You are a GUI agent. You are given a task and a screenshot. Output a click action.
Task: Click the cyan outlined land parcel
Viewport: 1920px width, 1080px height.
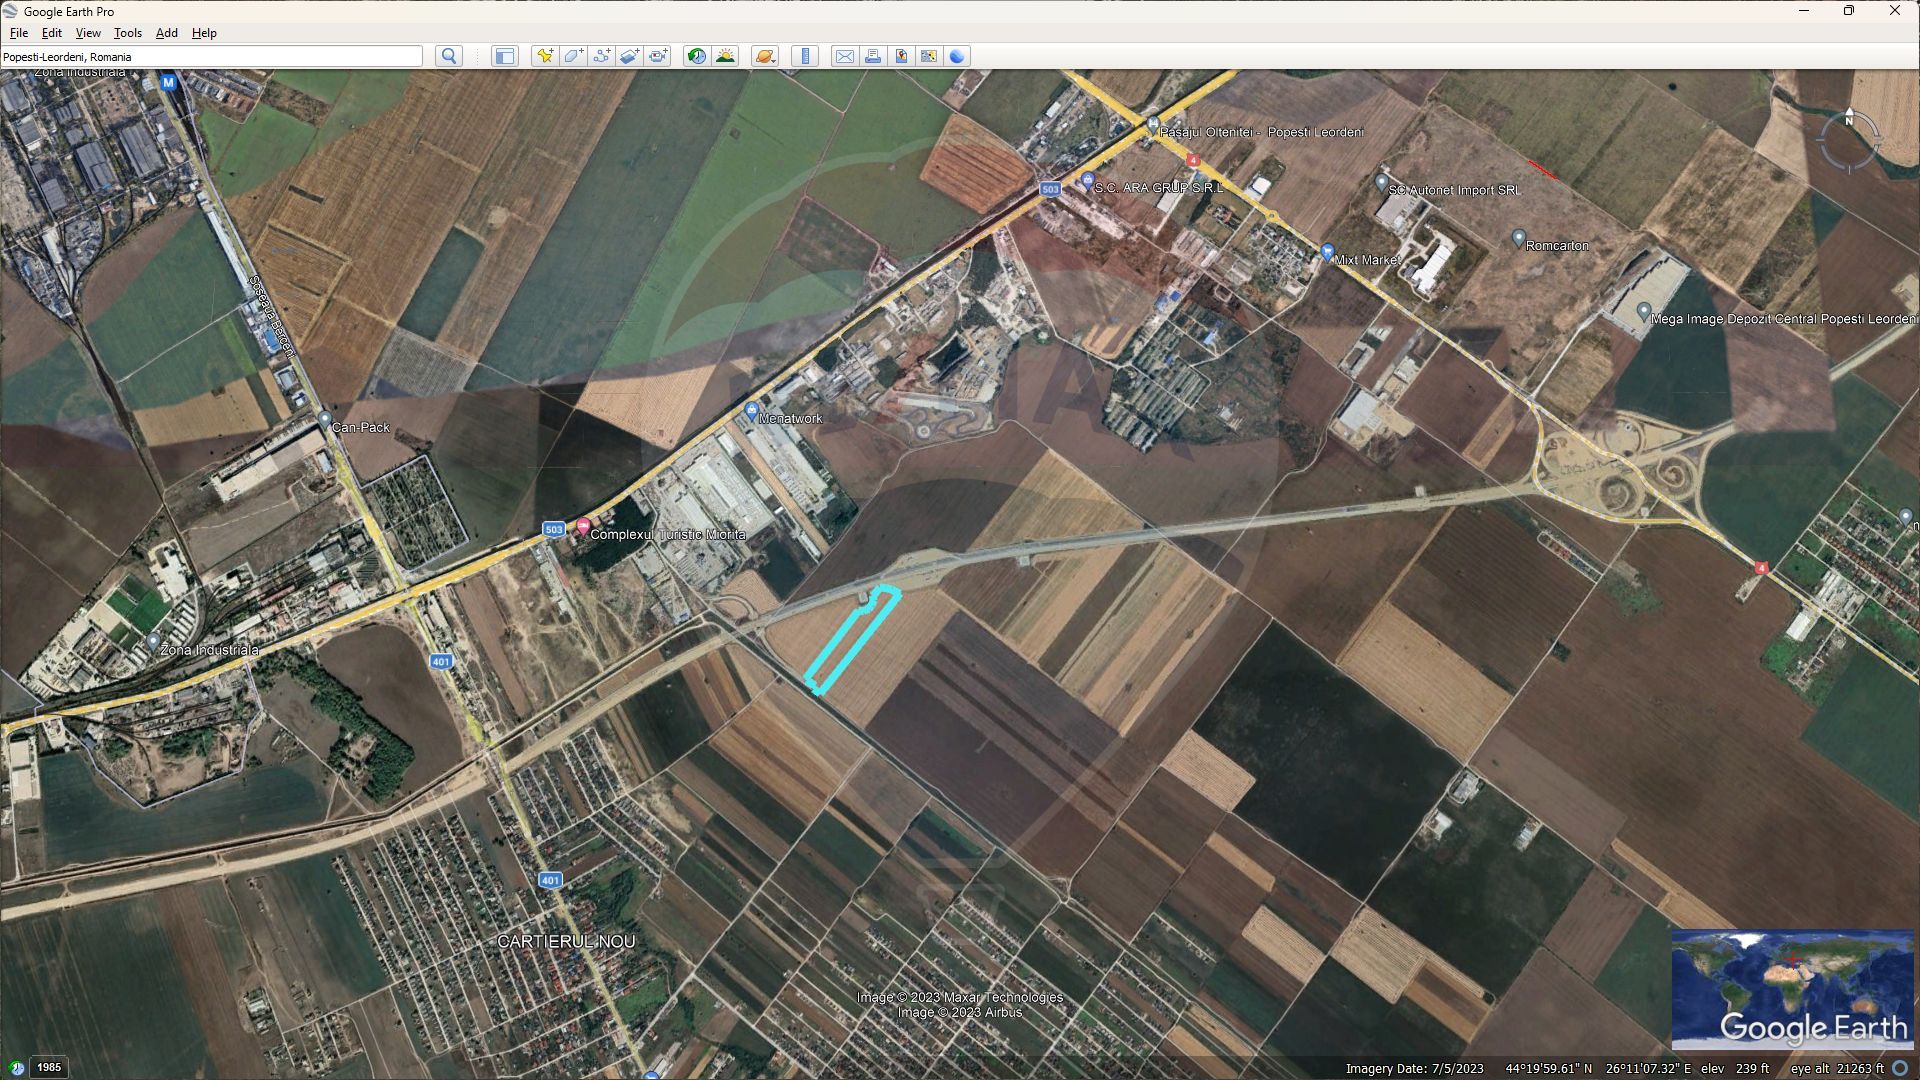pyautogui.click(x=853, y=640)
